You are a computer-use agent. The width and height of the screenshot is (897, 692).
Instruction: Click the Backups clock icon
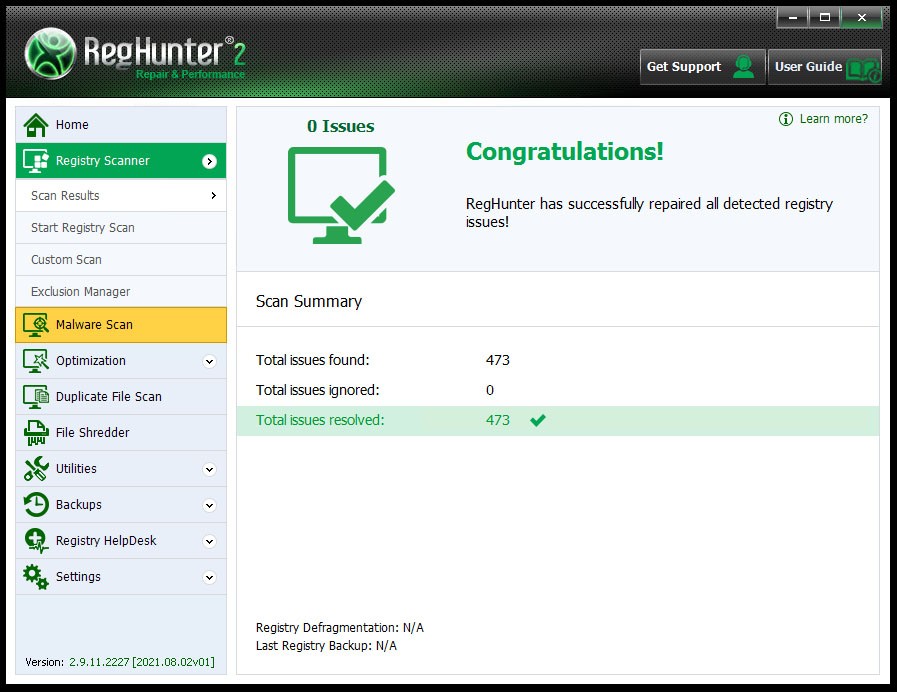[36, 505]
